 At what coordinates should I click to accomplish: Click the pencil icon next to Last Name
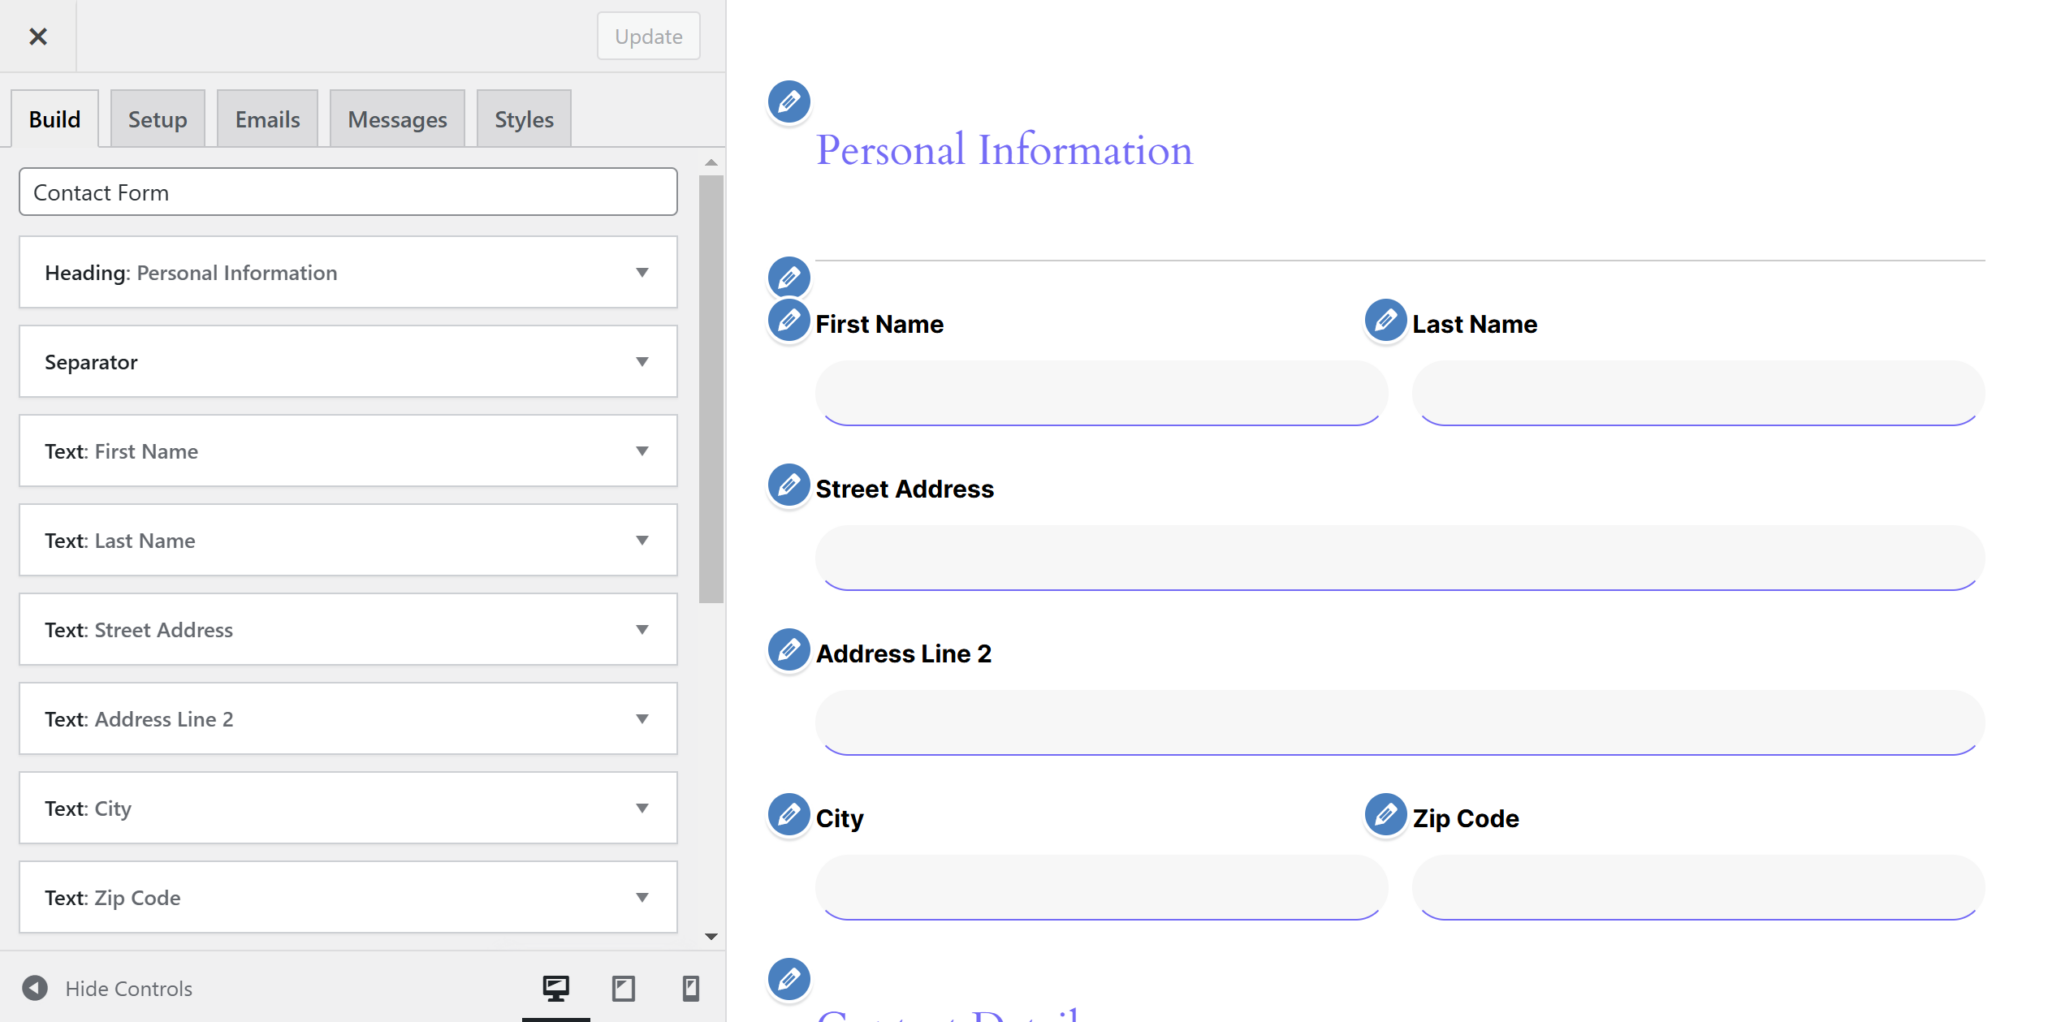1385,321
